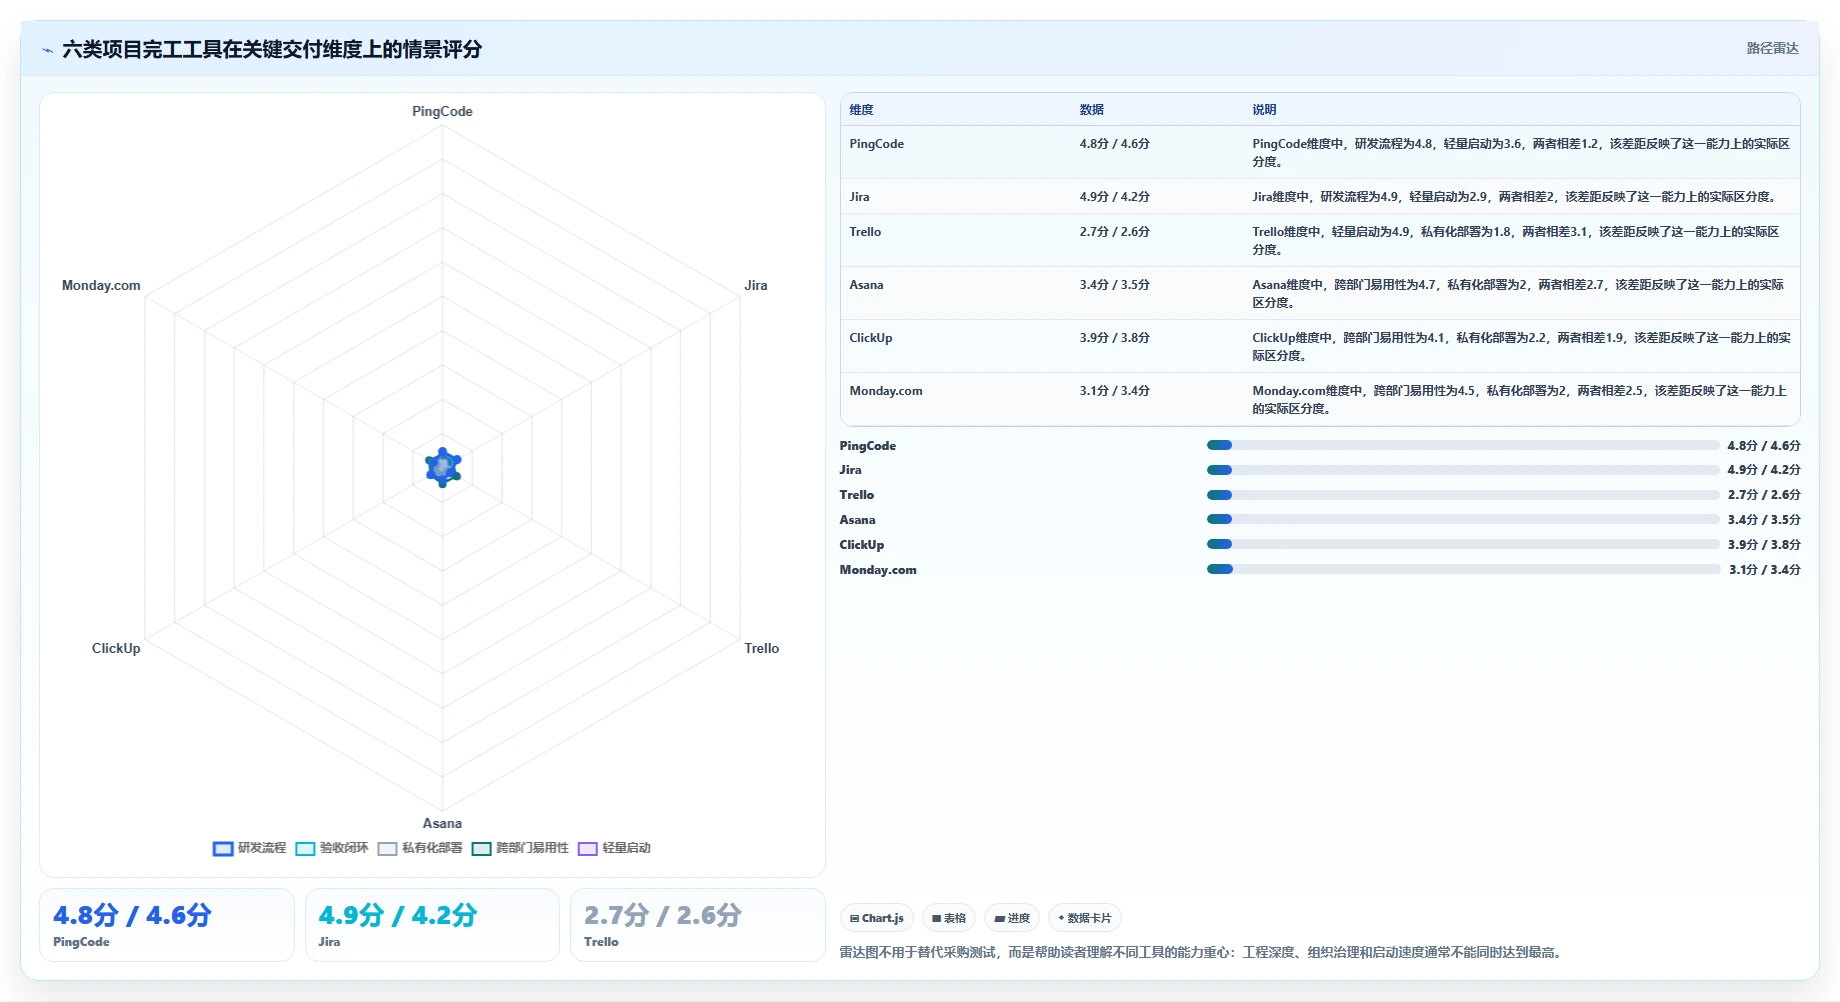1840x1002 pixels.
Task: Click the Monday.com progress bar
Action: 1463,569
